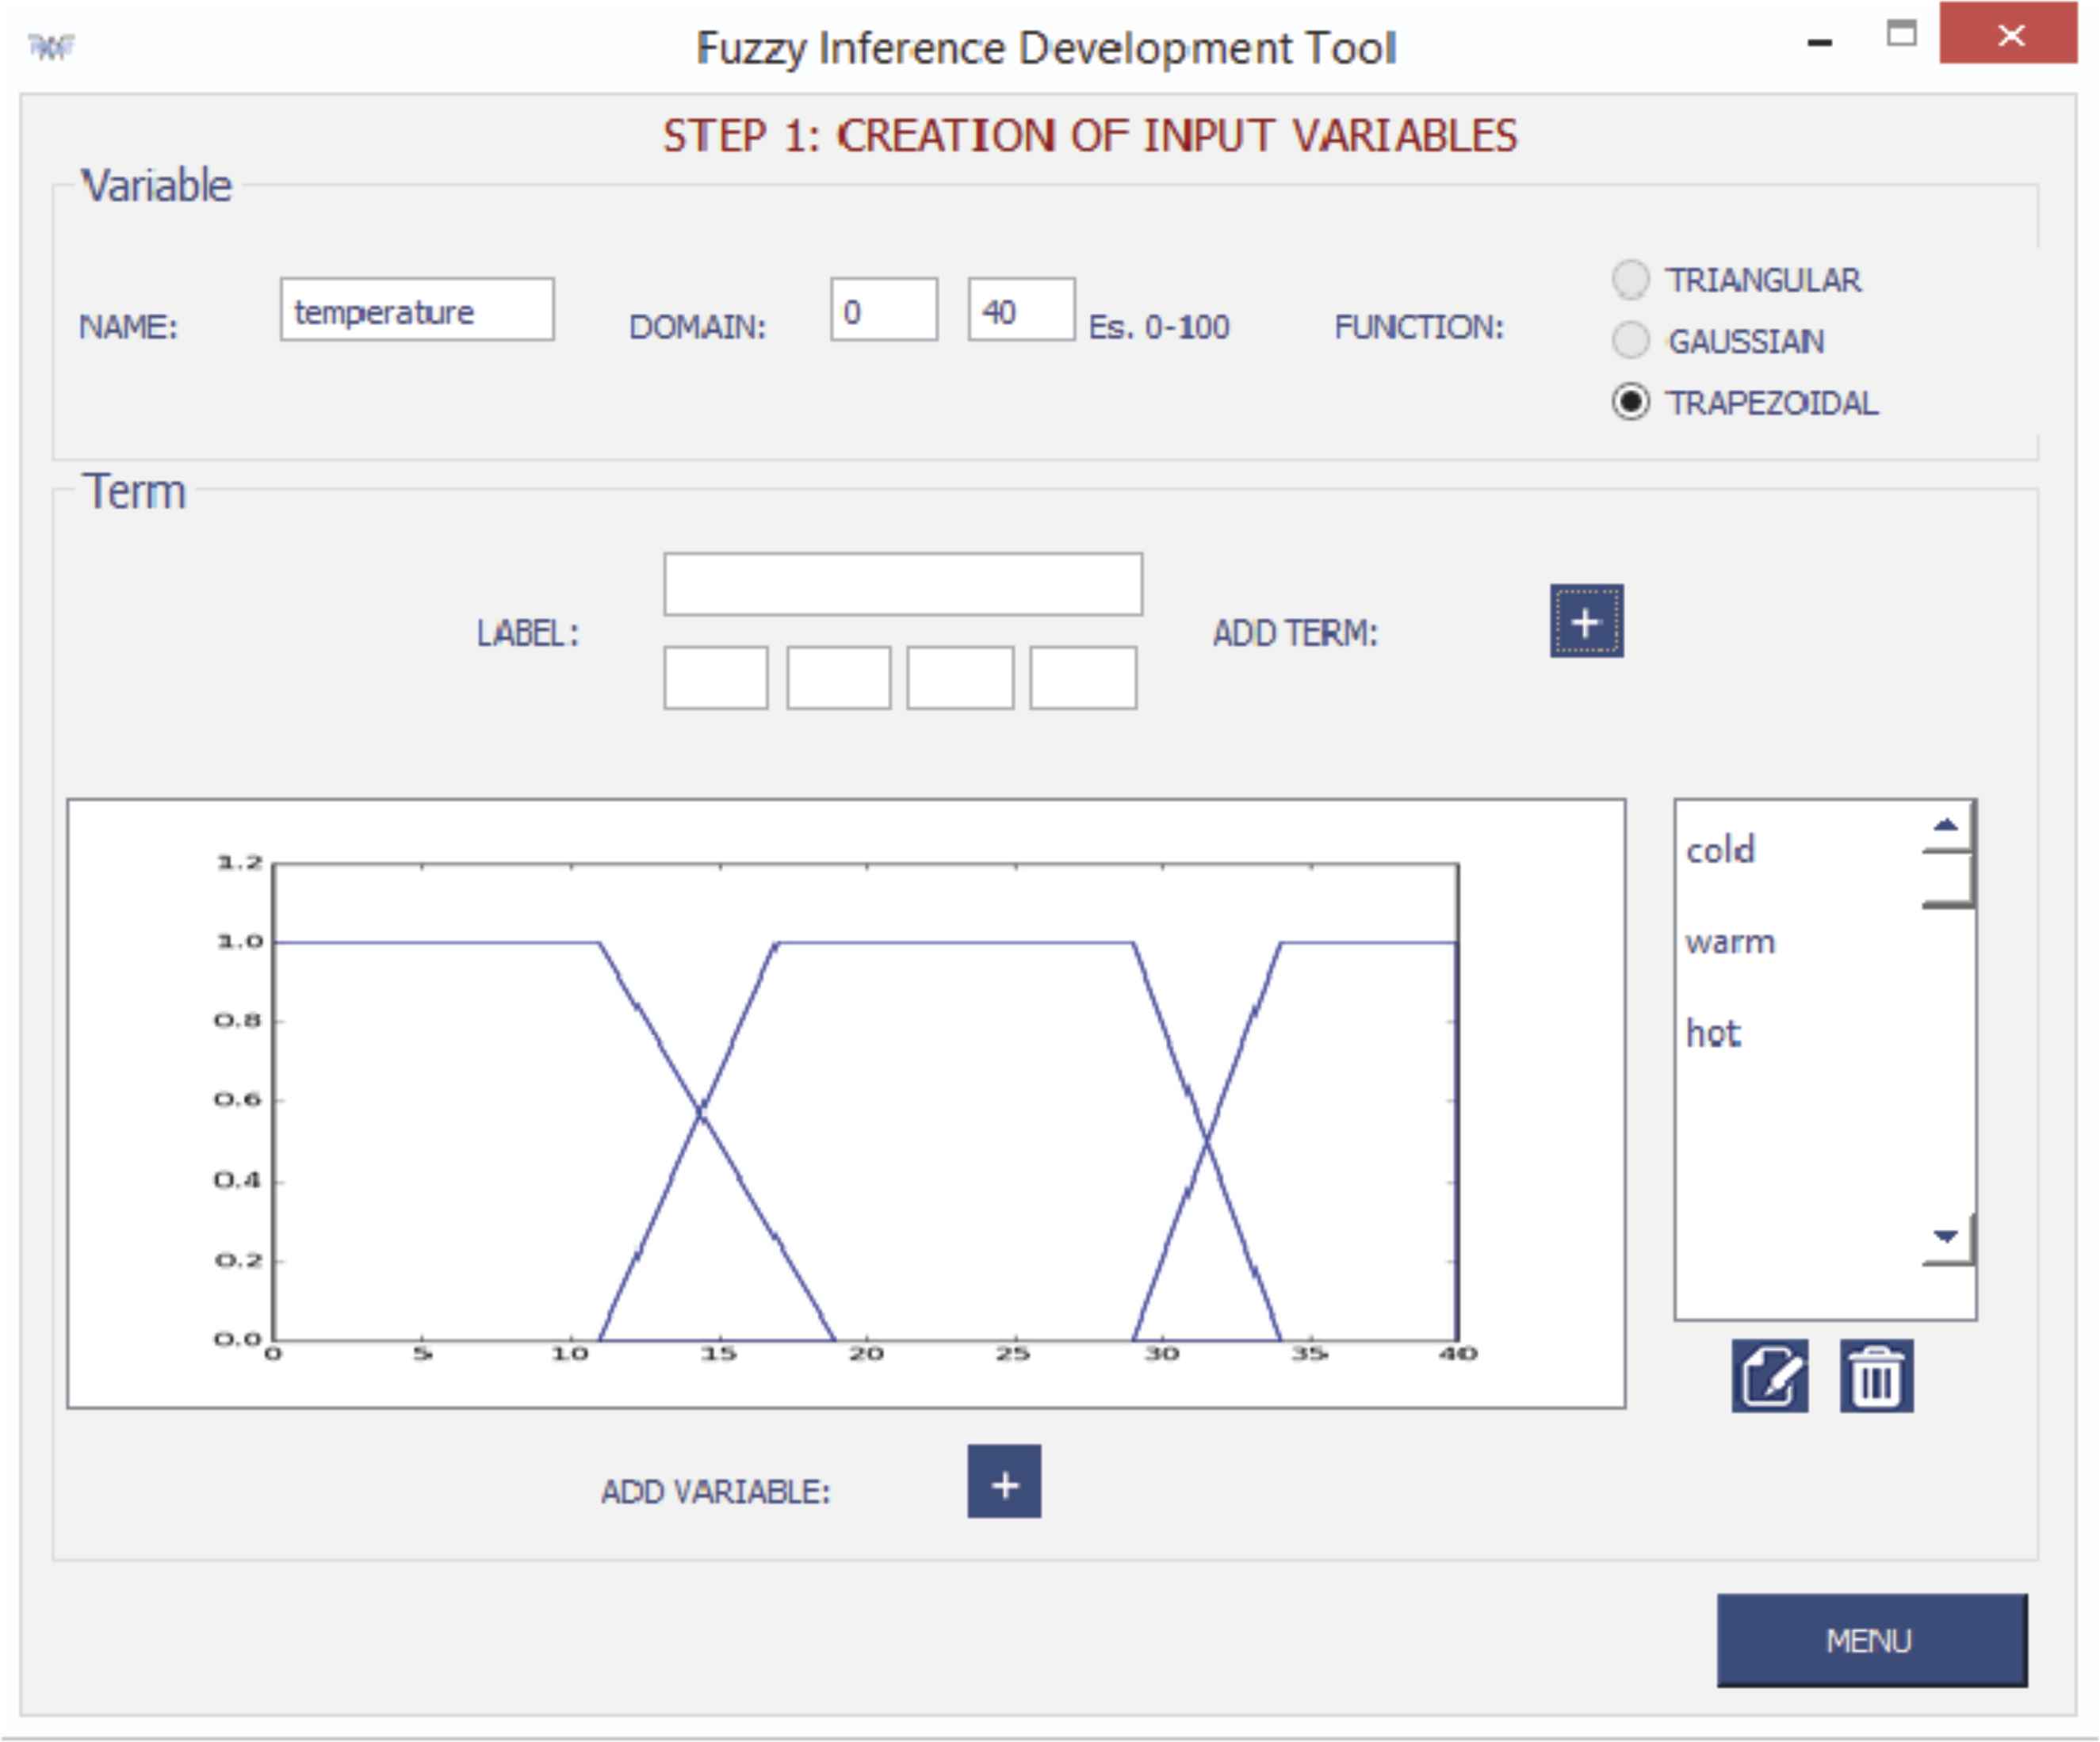The width and height of the screenshot is (2100, 1742).
Task: Click the variable NAME field 'temperature'
Action: (x=416, y=310)
